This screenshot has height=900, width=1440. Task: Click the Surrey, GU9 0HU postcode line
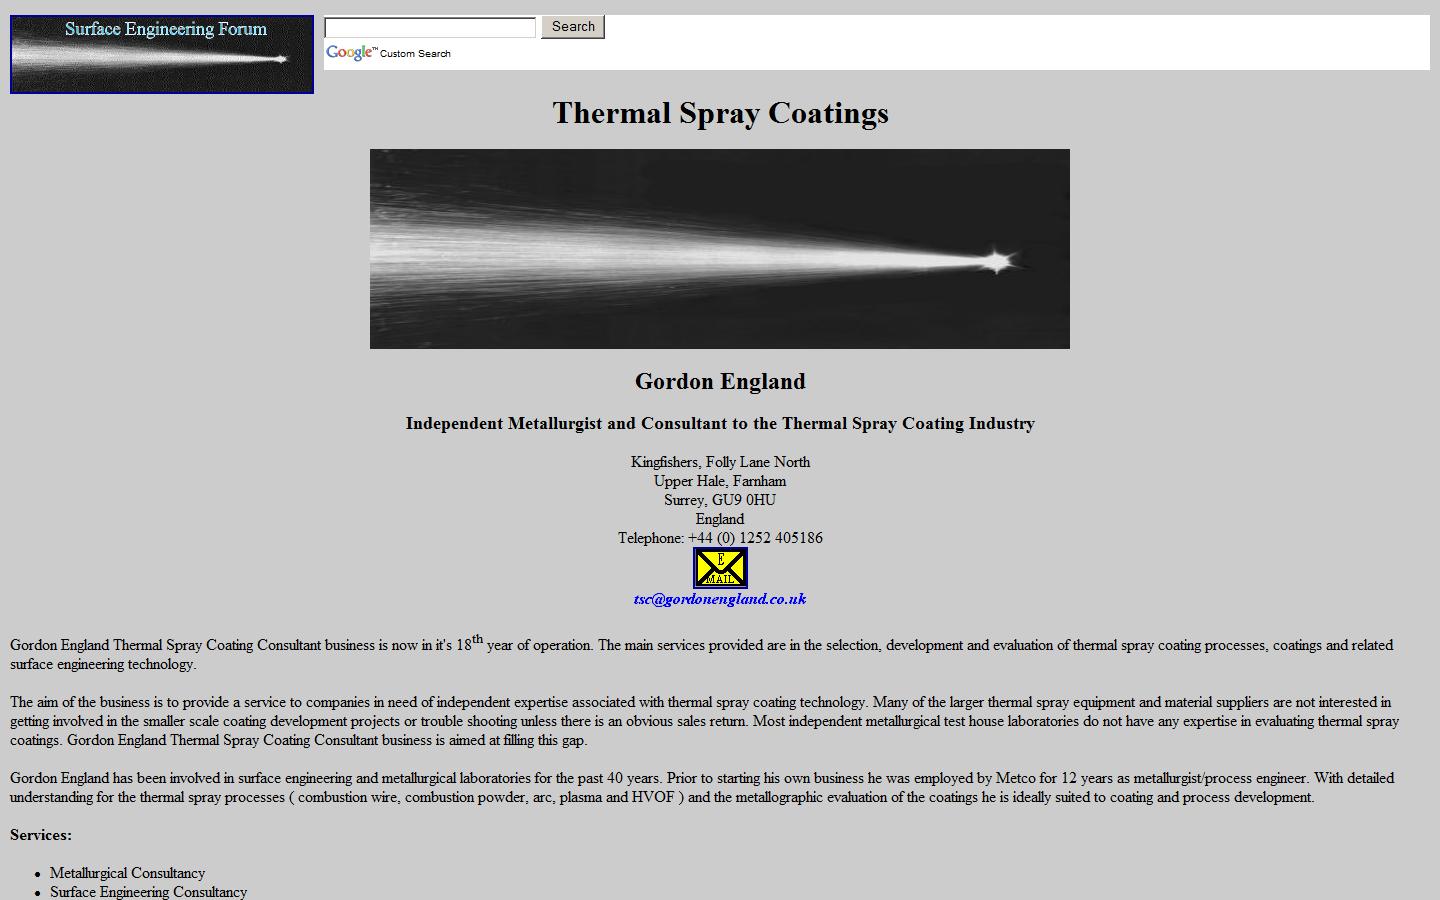tap(720, 500)
